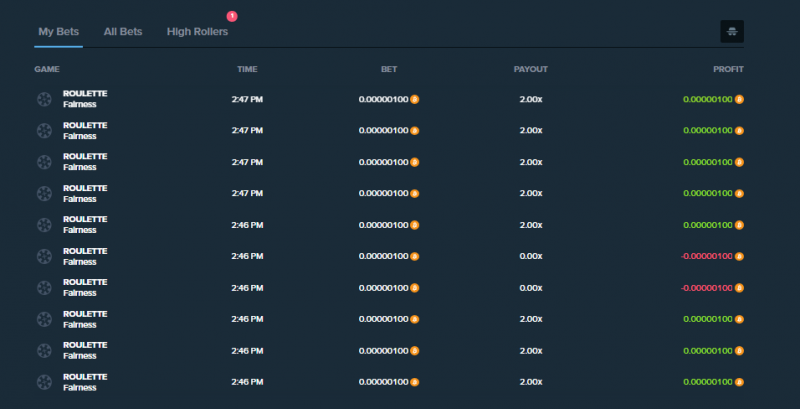Open Fairness link in the bottommost roulette row
Viewport: 800px width, 409px height.
(x=80, y=388)
